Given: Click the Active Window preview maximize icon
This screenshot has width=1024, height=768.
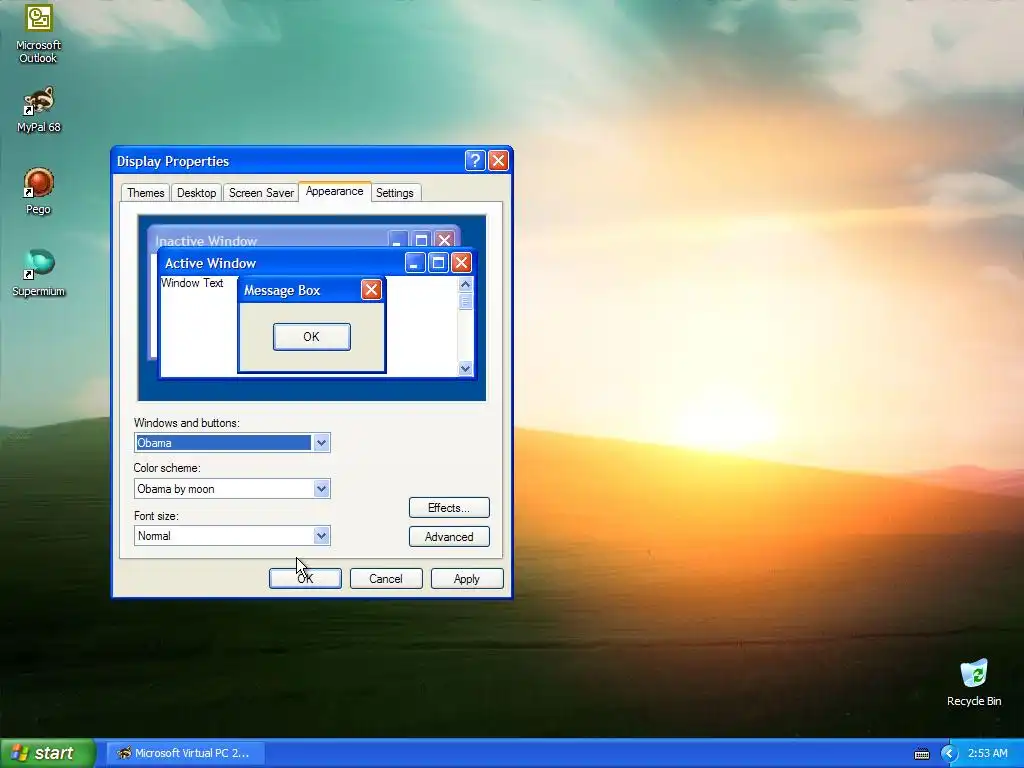Looking at the screenshot, I should 438,263.
